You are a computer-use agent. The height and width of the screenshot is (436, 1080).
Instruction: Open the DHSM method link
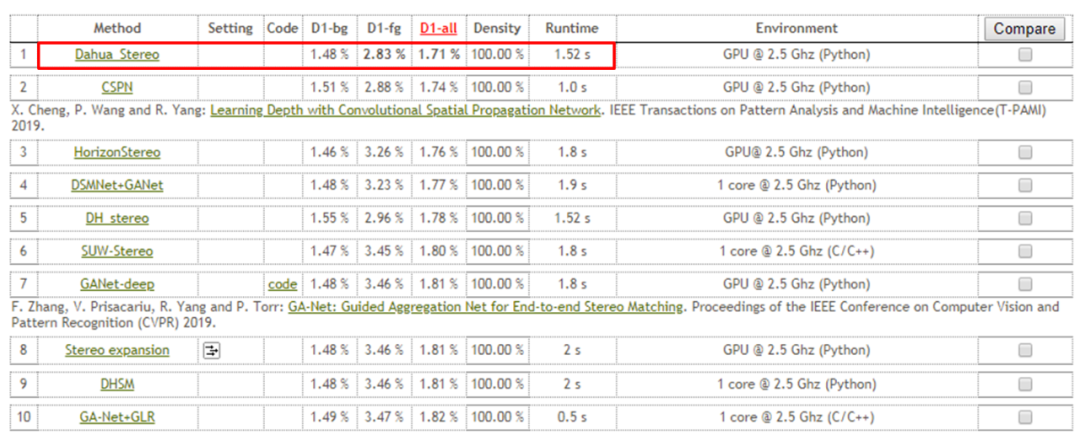pyautogui.click(x=117, y=384)
